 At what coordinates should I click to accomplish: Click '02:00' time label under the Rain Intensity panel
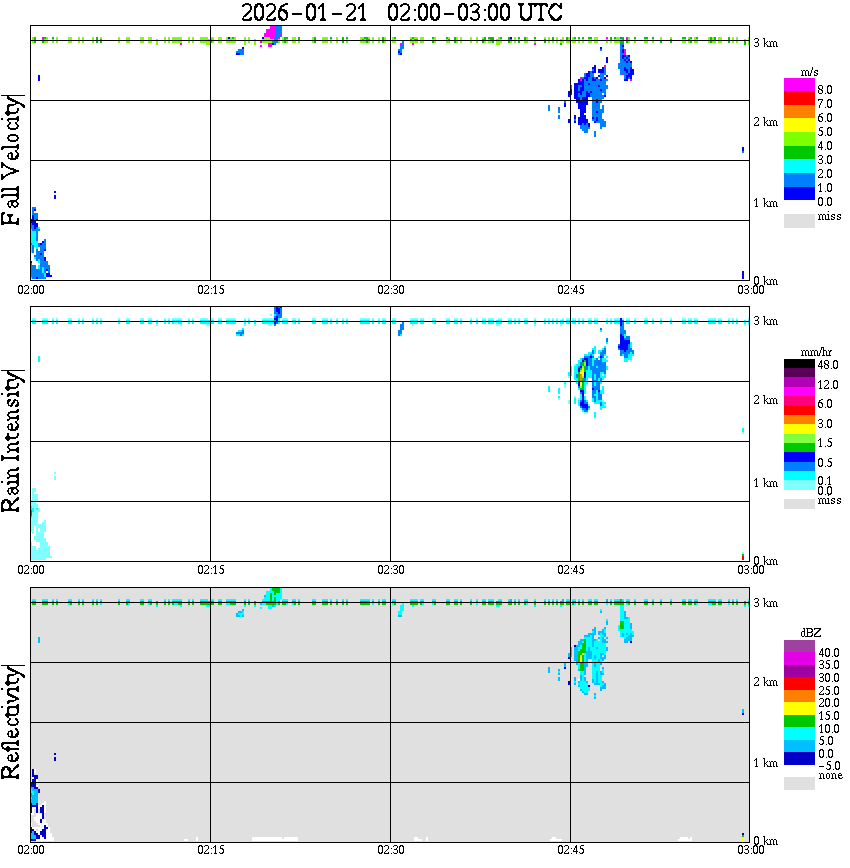pyautogui.click(x=30, y=570)
